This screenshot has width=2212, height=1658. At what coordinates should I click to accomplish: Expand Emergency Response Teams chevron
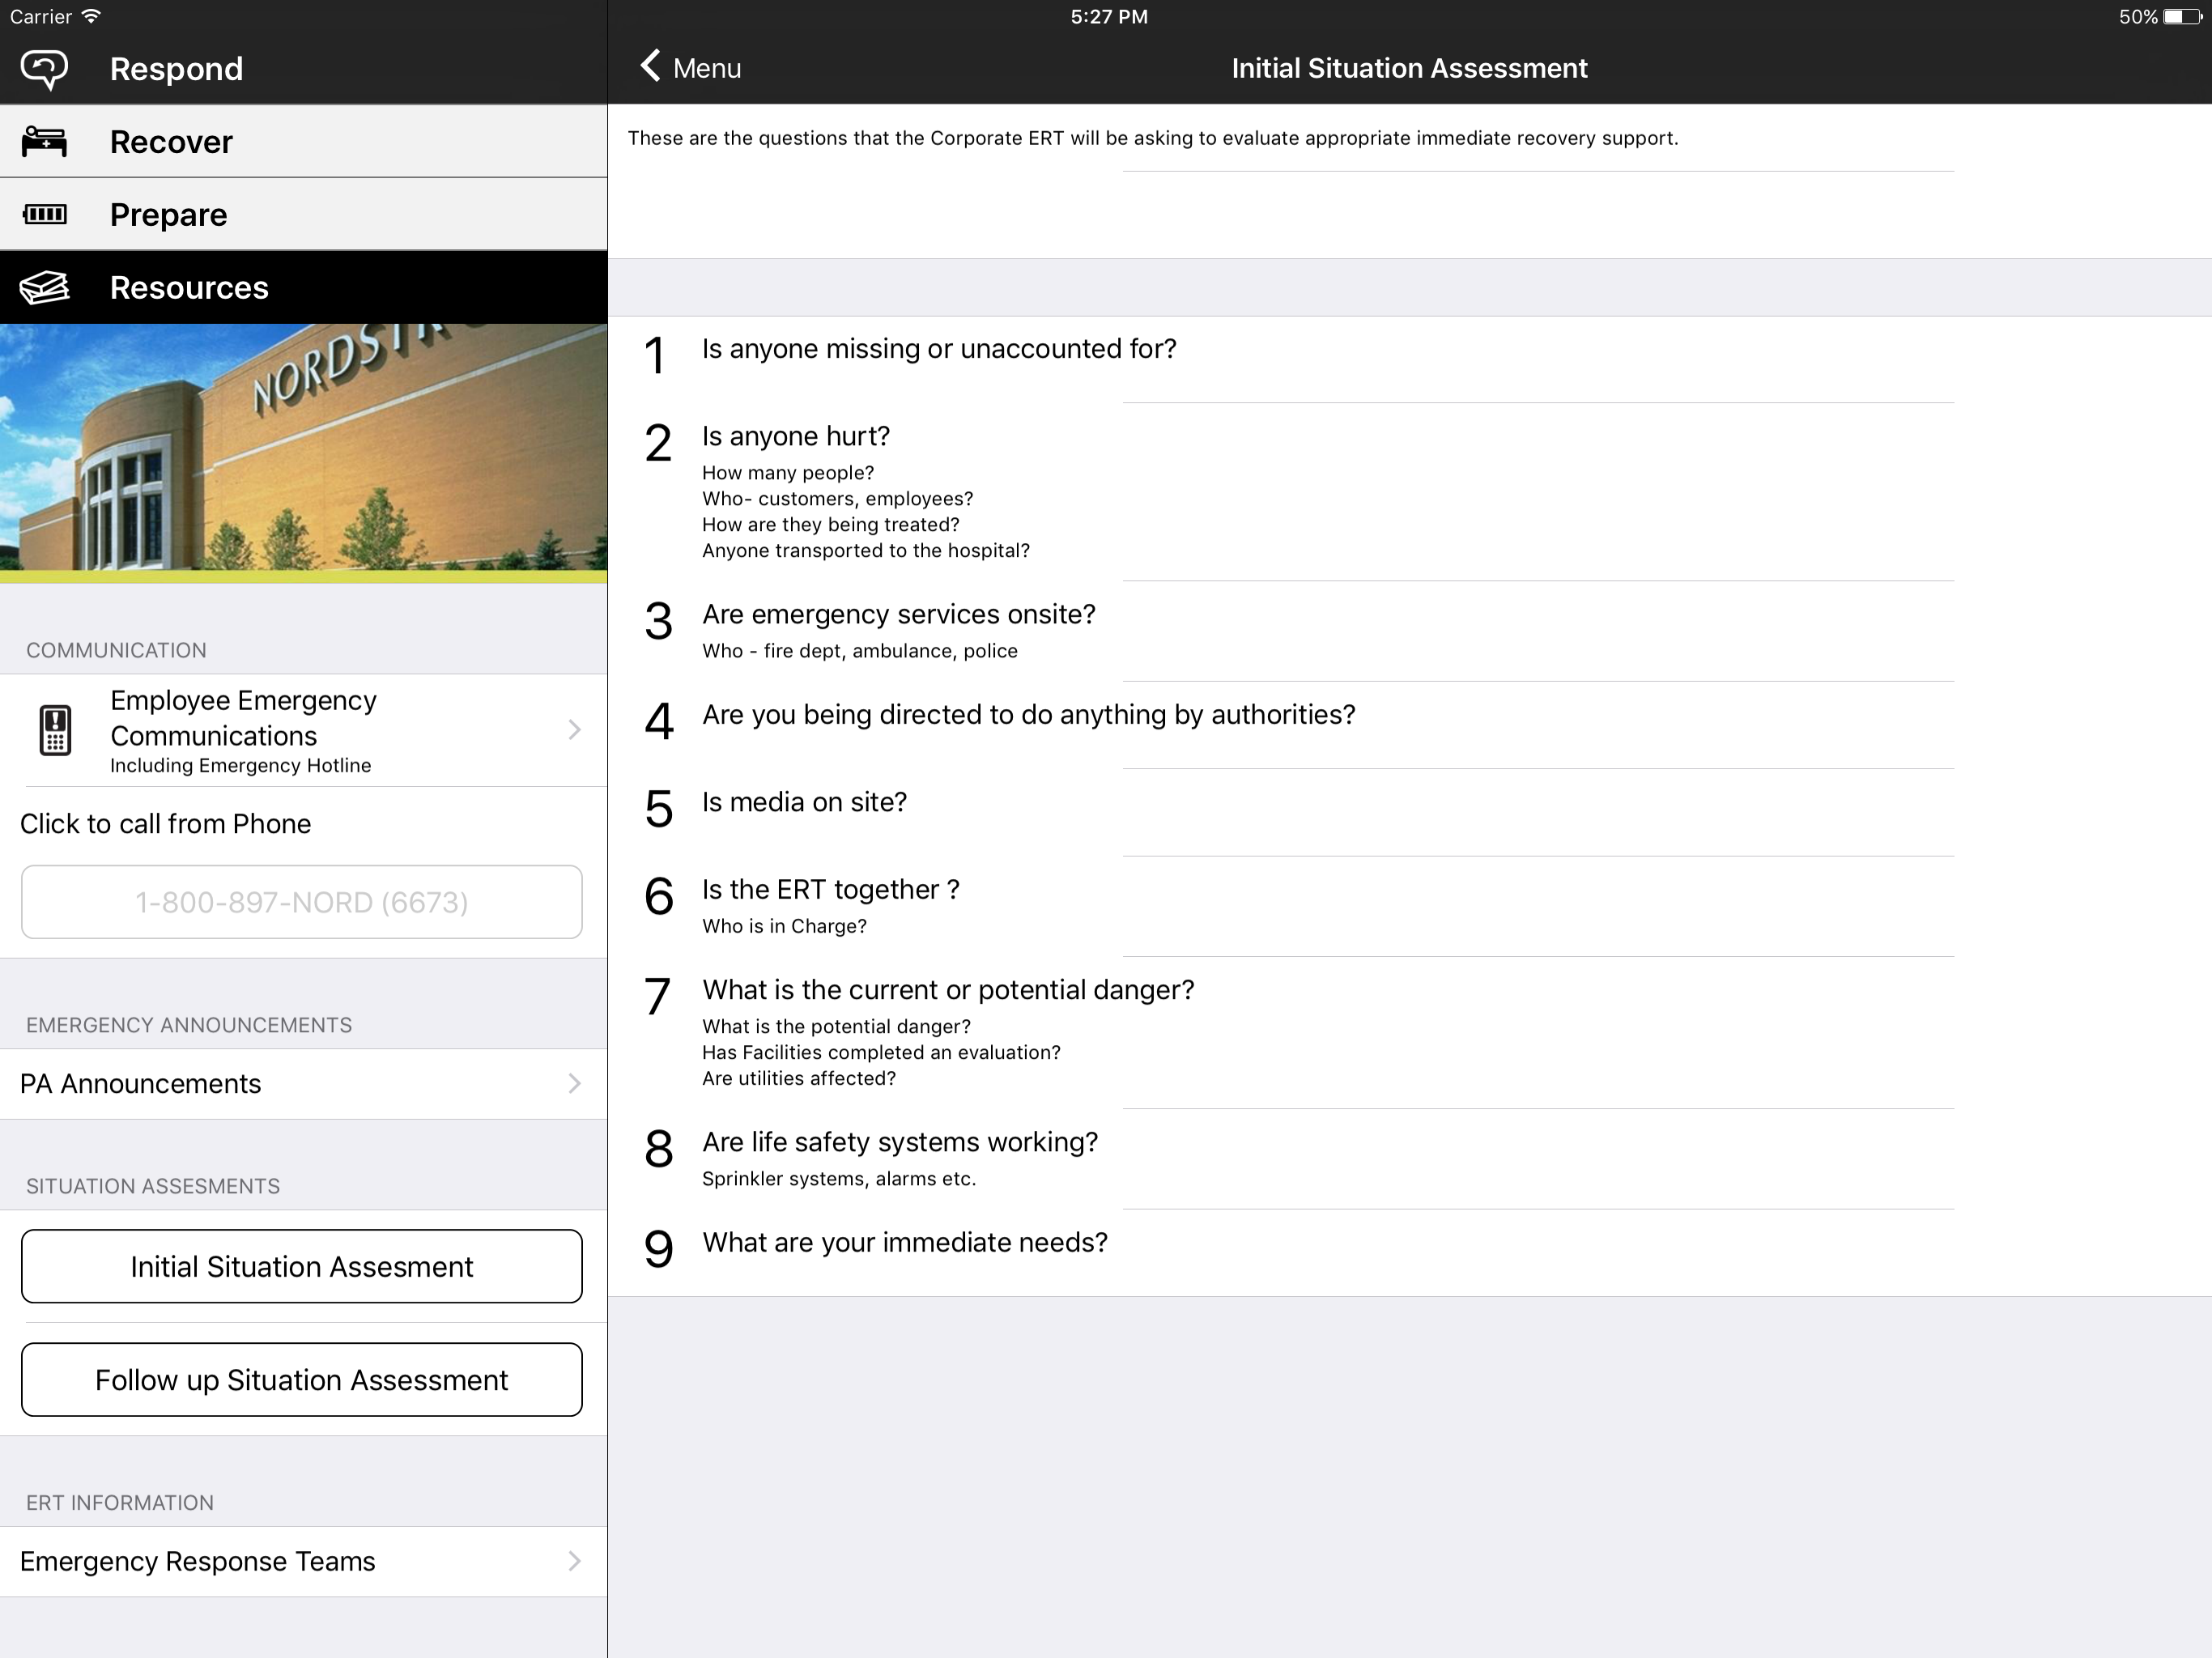coord(574,1561)
